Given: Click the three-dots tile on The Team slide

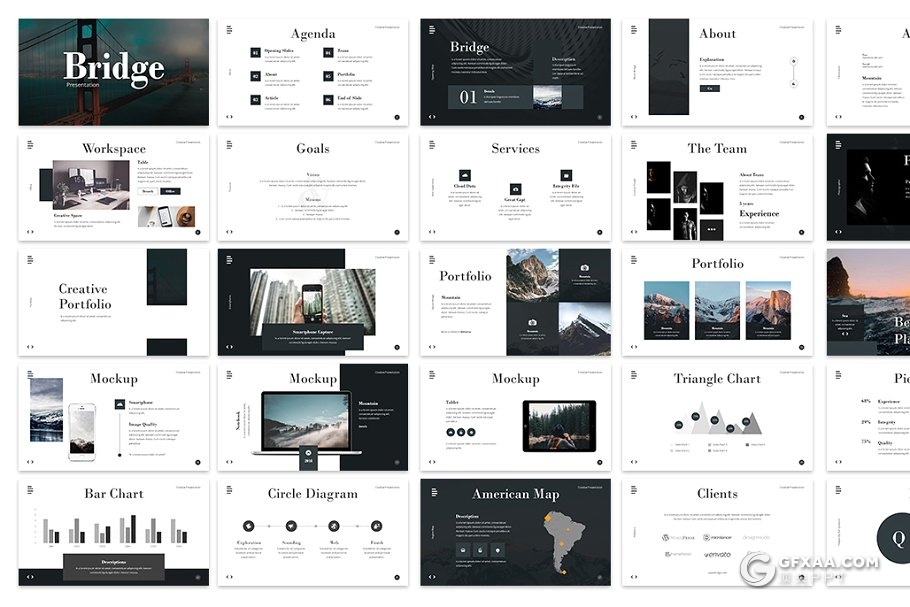Looking at the screenshot, I should (712, 228).
